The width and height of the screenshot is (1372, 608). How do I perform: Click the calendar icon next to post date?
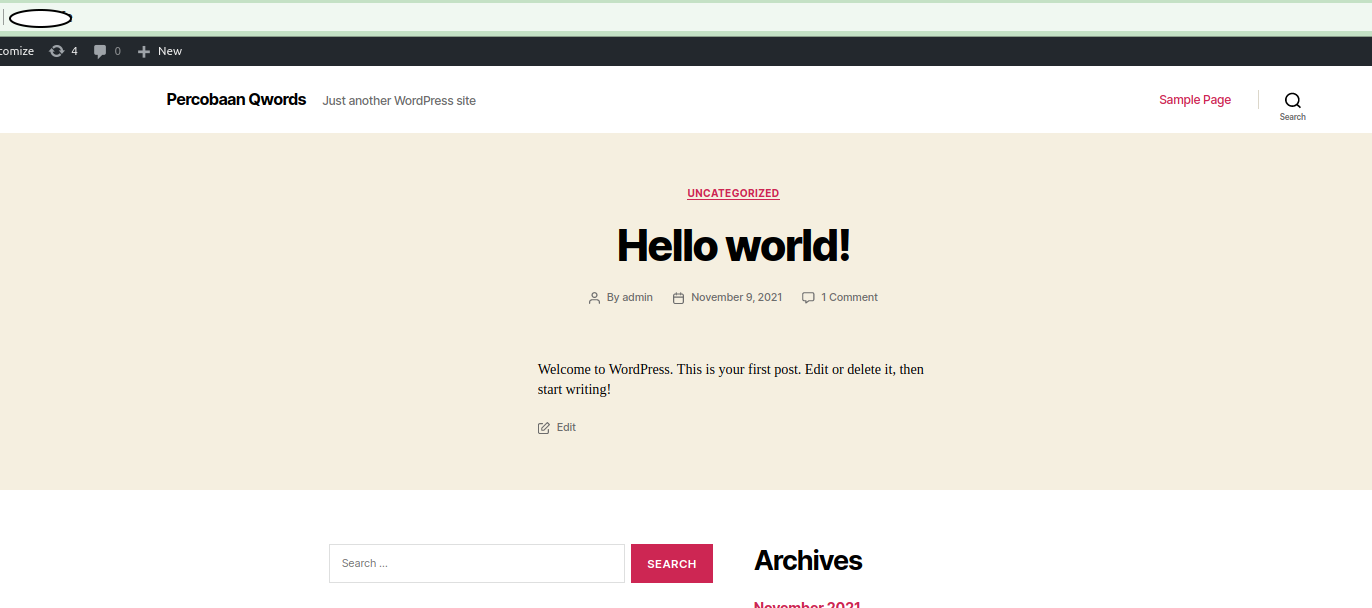pos(678,297)
